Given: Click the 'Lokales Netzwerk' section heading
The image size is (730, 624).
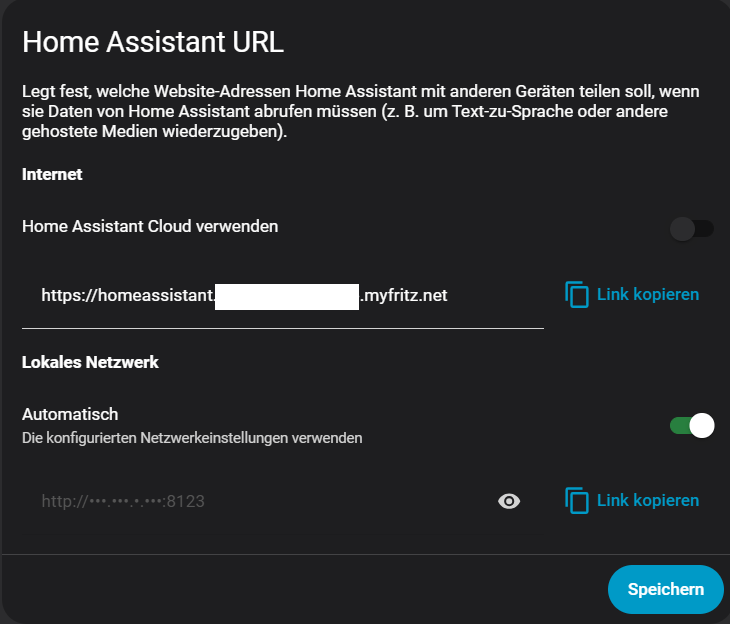Looking at the screenshot, I should pos(90,362).
